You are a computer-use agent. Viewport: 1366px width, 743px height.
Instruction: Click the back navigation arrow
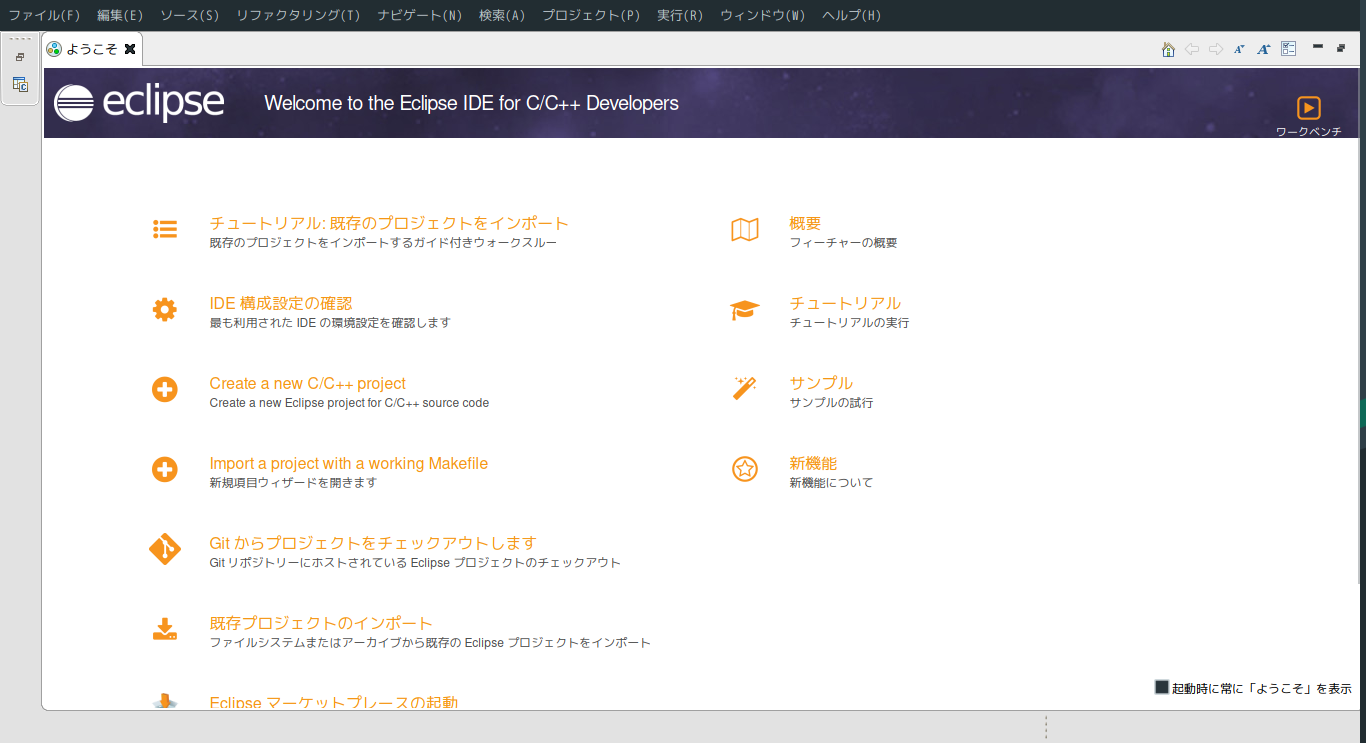pos(1192,49)
